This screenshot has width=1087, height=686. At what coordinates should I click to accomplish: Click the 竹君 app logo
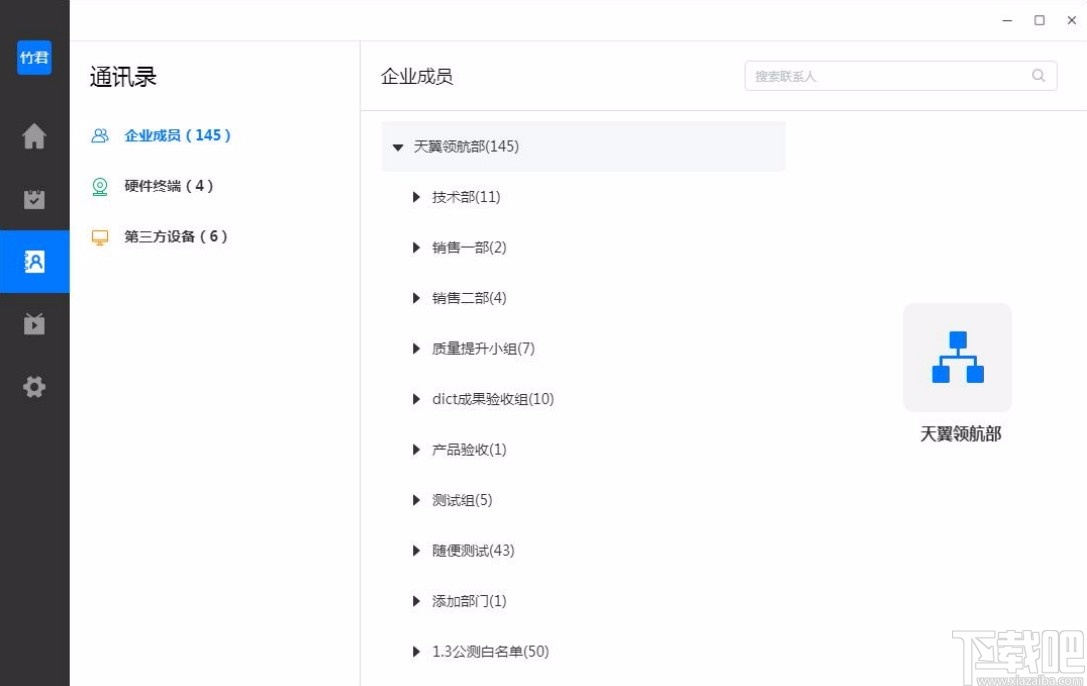[34, 58]
